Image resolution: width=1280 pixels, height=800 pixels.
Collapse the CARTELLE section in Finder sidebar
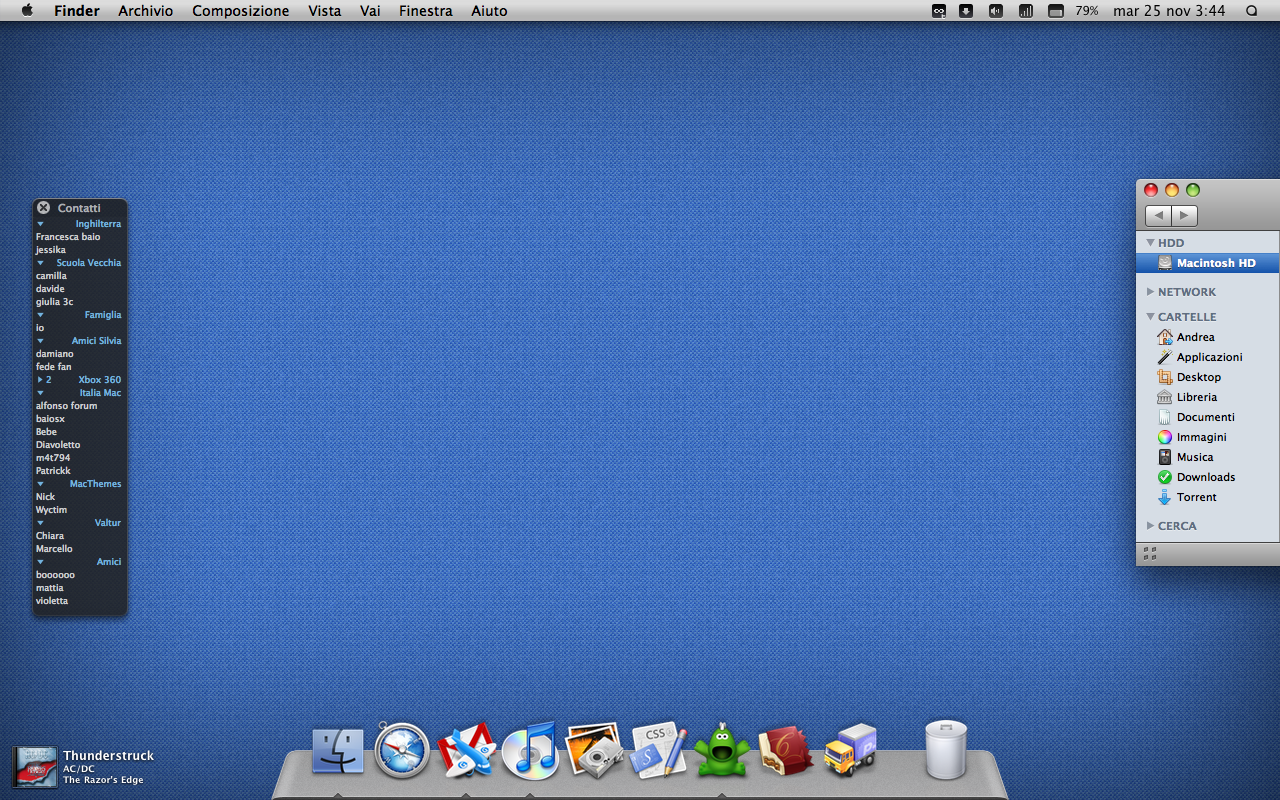[x=1150, y=317]
